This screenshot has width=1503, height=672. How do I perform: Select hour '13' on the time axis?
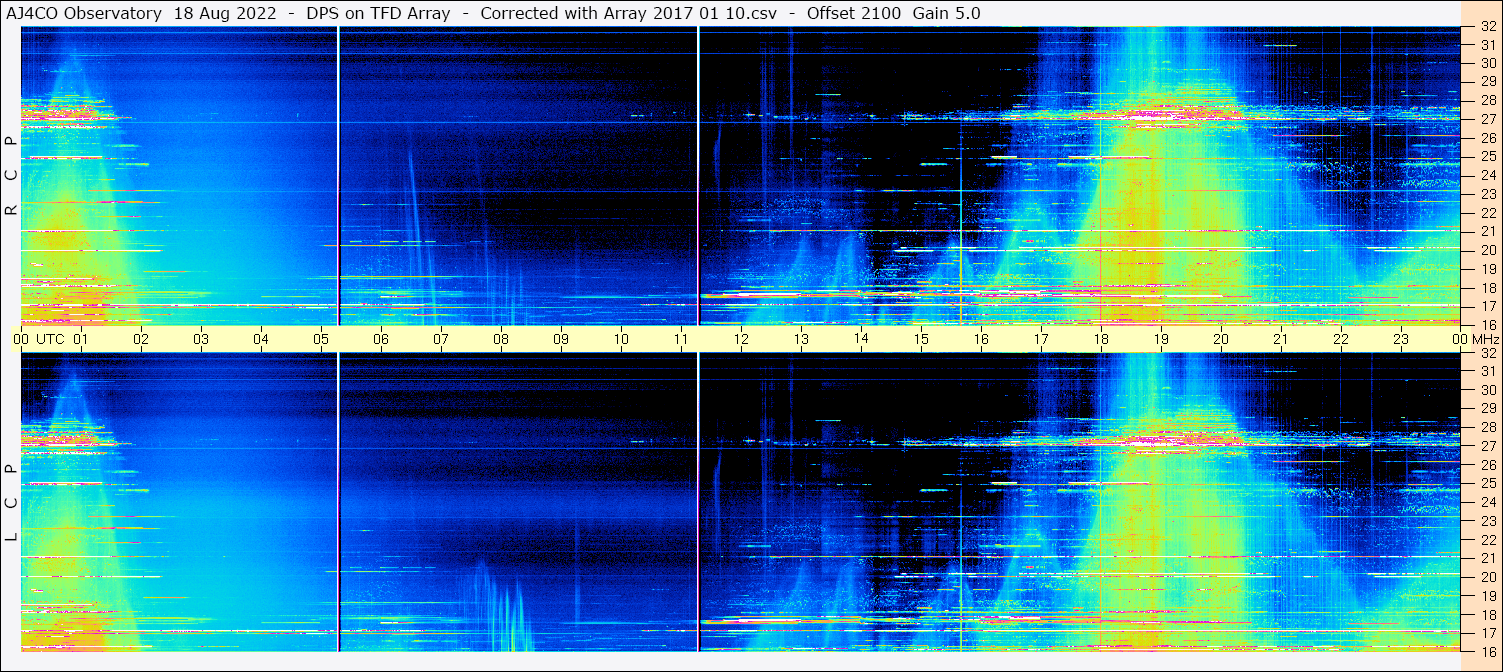[x=801, y=339]
